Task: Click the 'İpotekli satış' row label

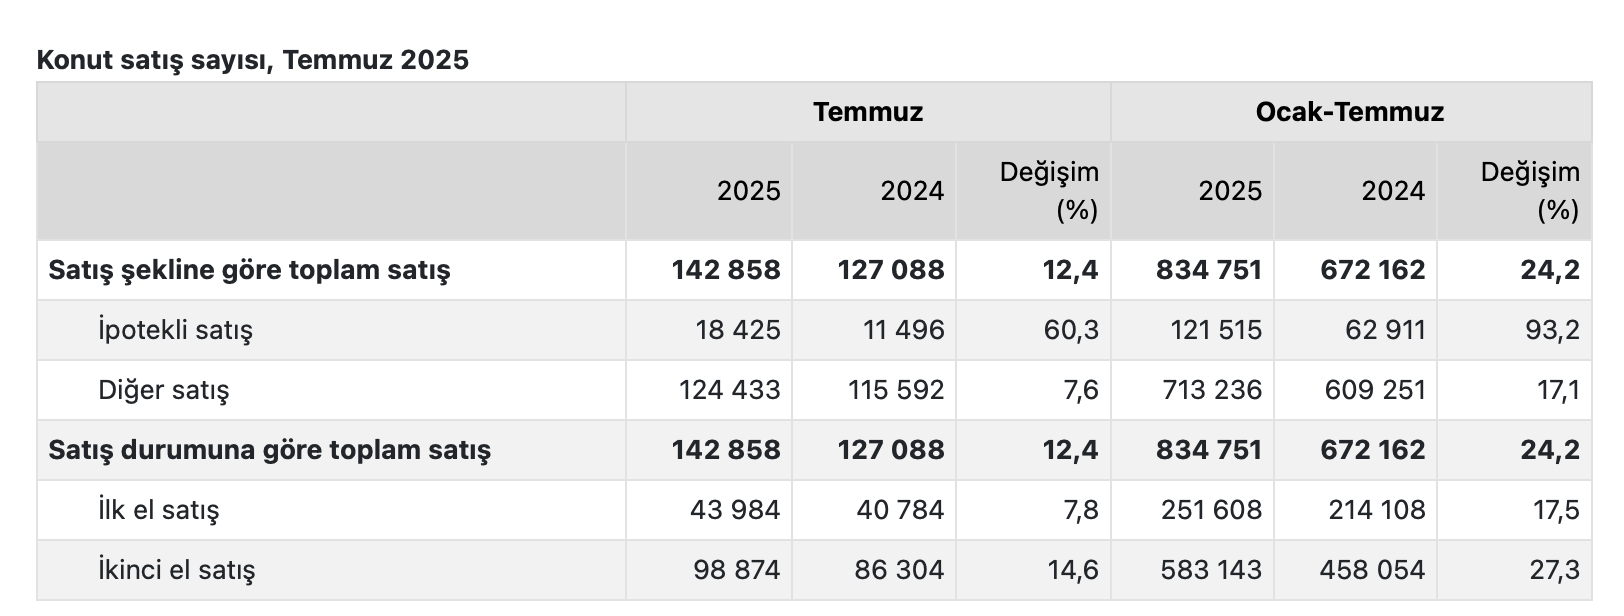Action: click(x=175, y=330)
